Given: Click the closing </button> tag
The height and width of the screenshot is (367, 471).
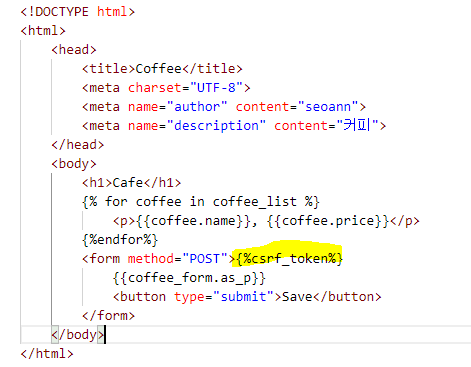Looking at the screenshot, I should (x=347, y=297).
